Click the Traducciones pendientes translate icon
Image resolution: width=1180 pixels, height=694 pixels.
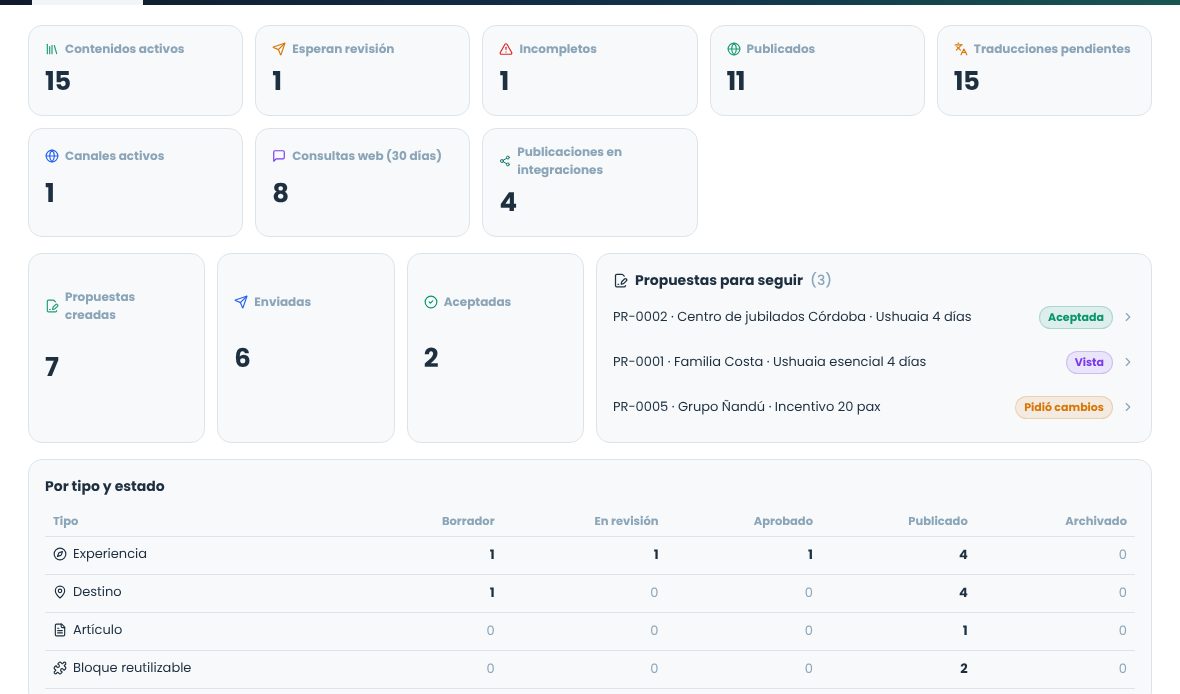point(961,49)
